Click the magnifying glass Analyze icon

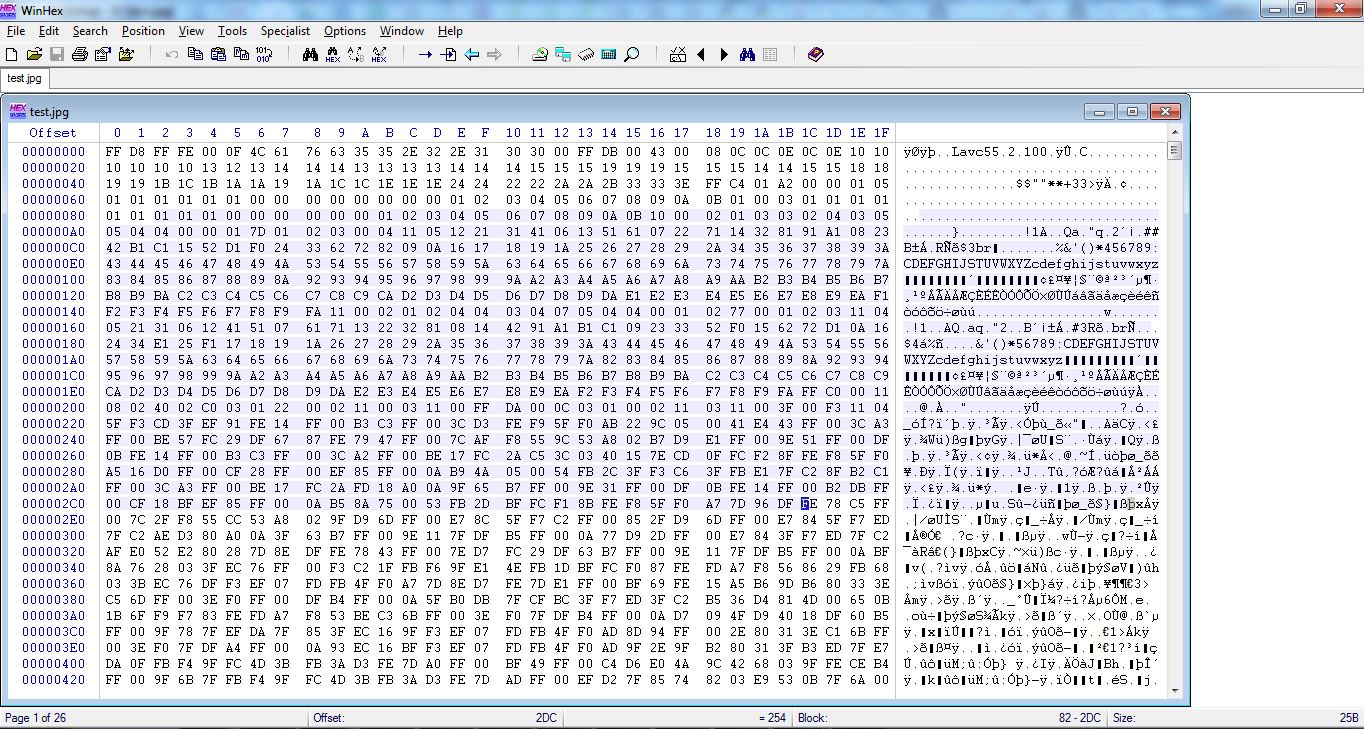[632, 54]
